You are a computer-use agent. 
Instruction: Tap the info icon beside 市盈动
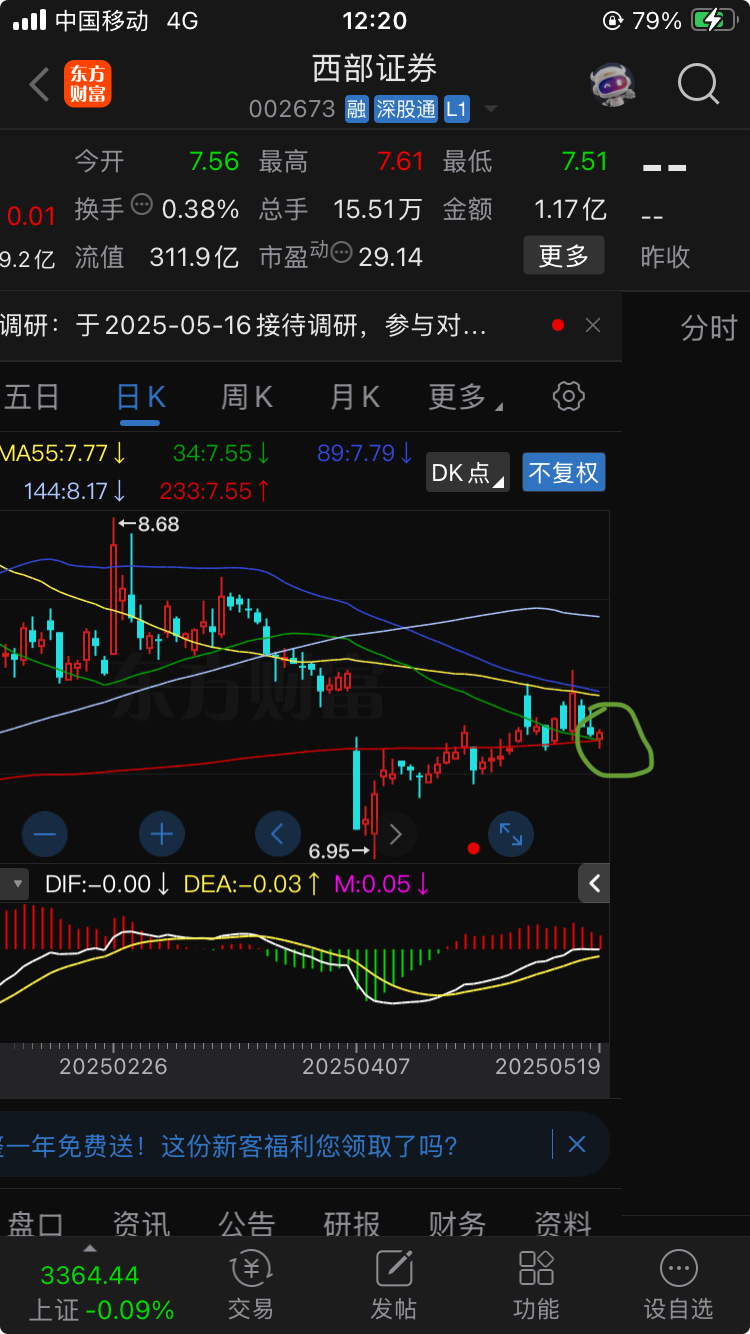[342, 252]
